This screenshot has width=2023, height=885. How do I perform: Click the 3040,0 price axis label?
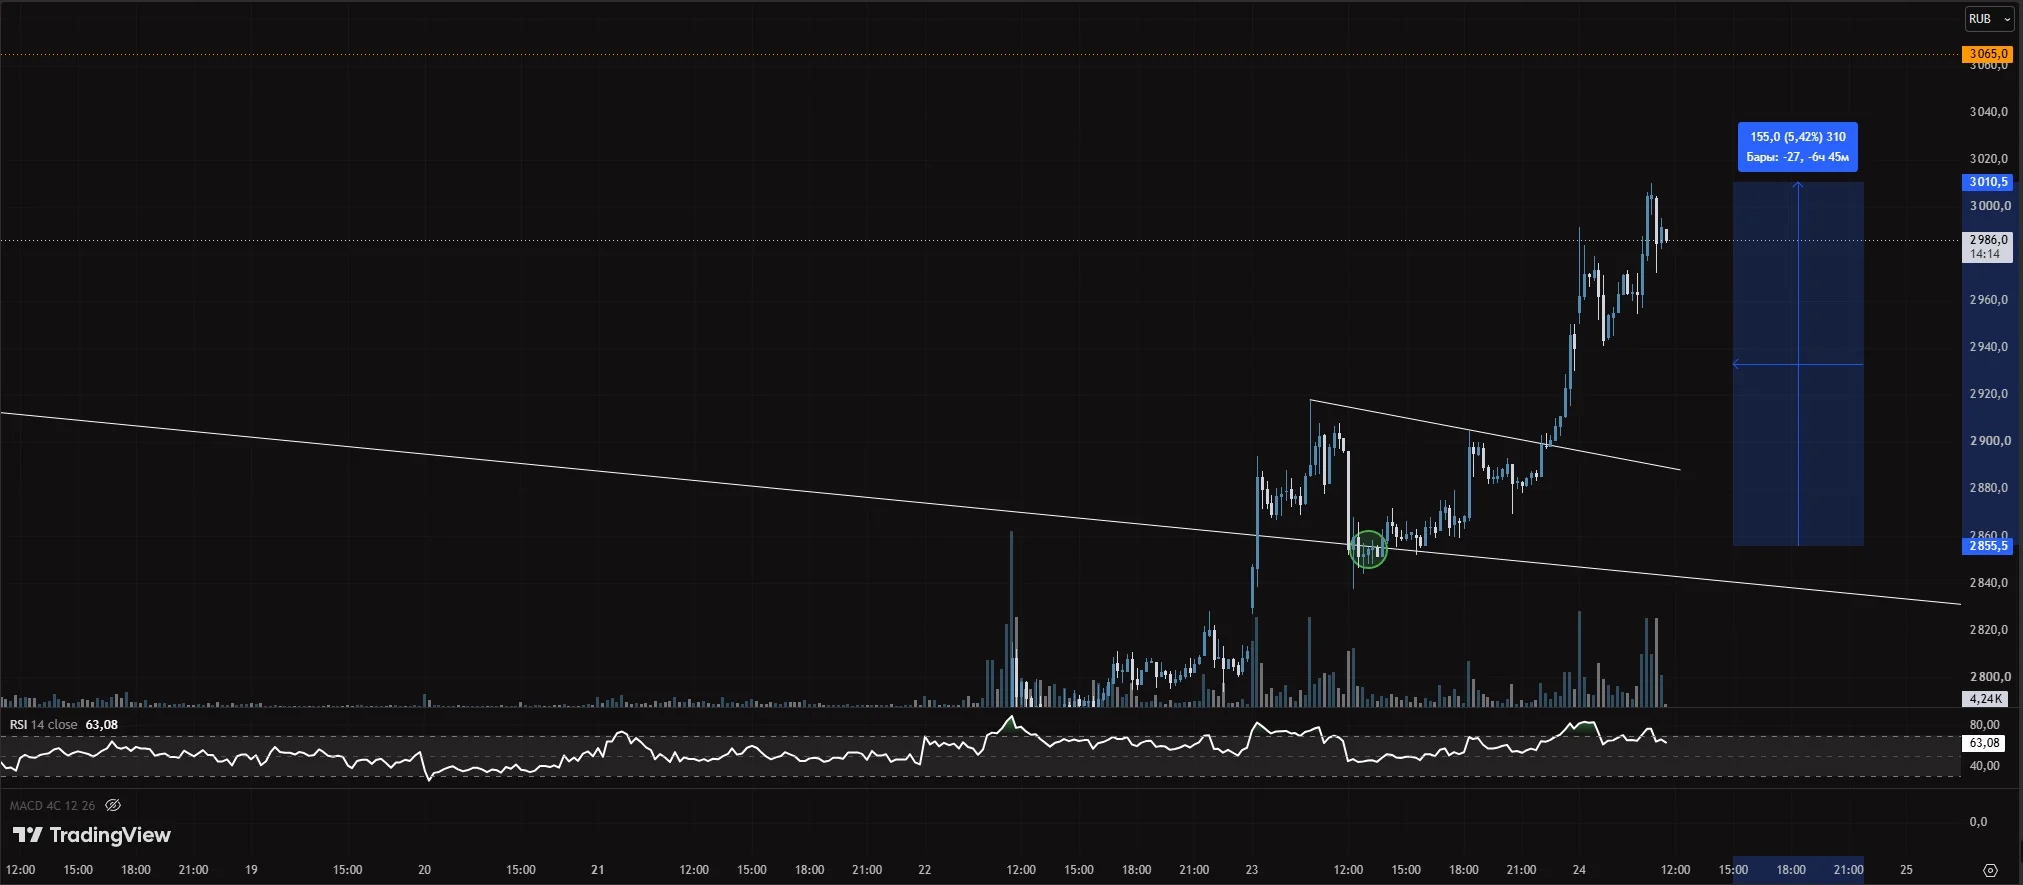(1989, 112)
